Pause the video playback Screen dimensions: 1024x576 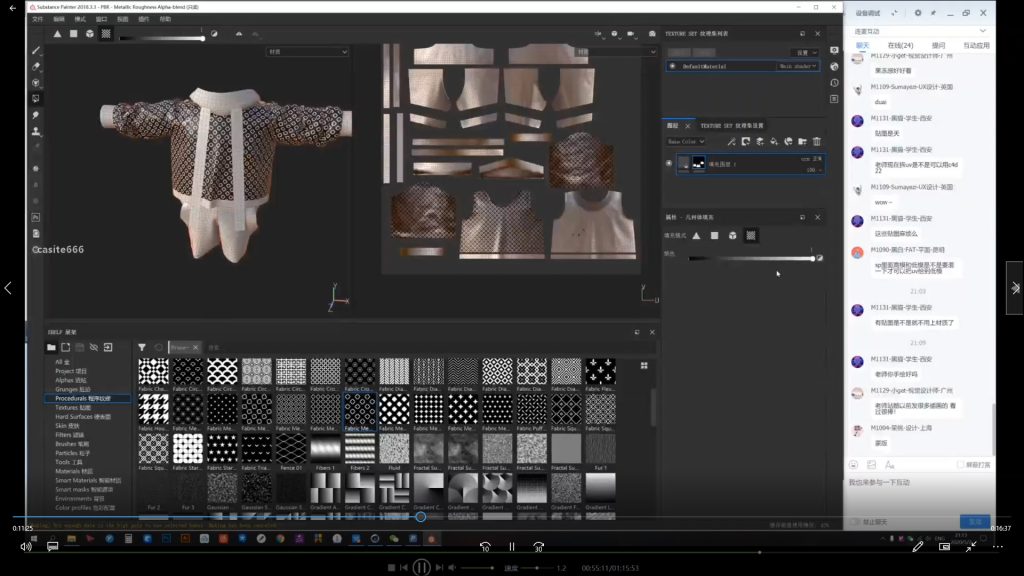(422, 567)
